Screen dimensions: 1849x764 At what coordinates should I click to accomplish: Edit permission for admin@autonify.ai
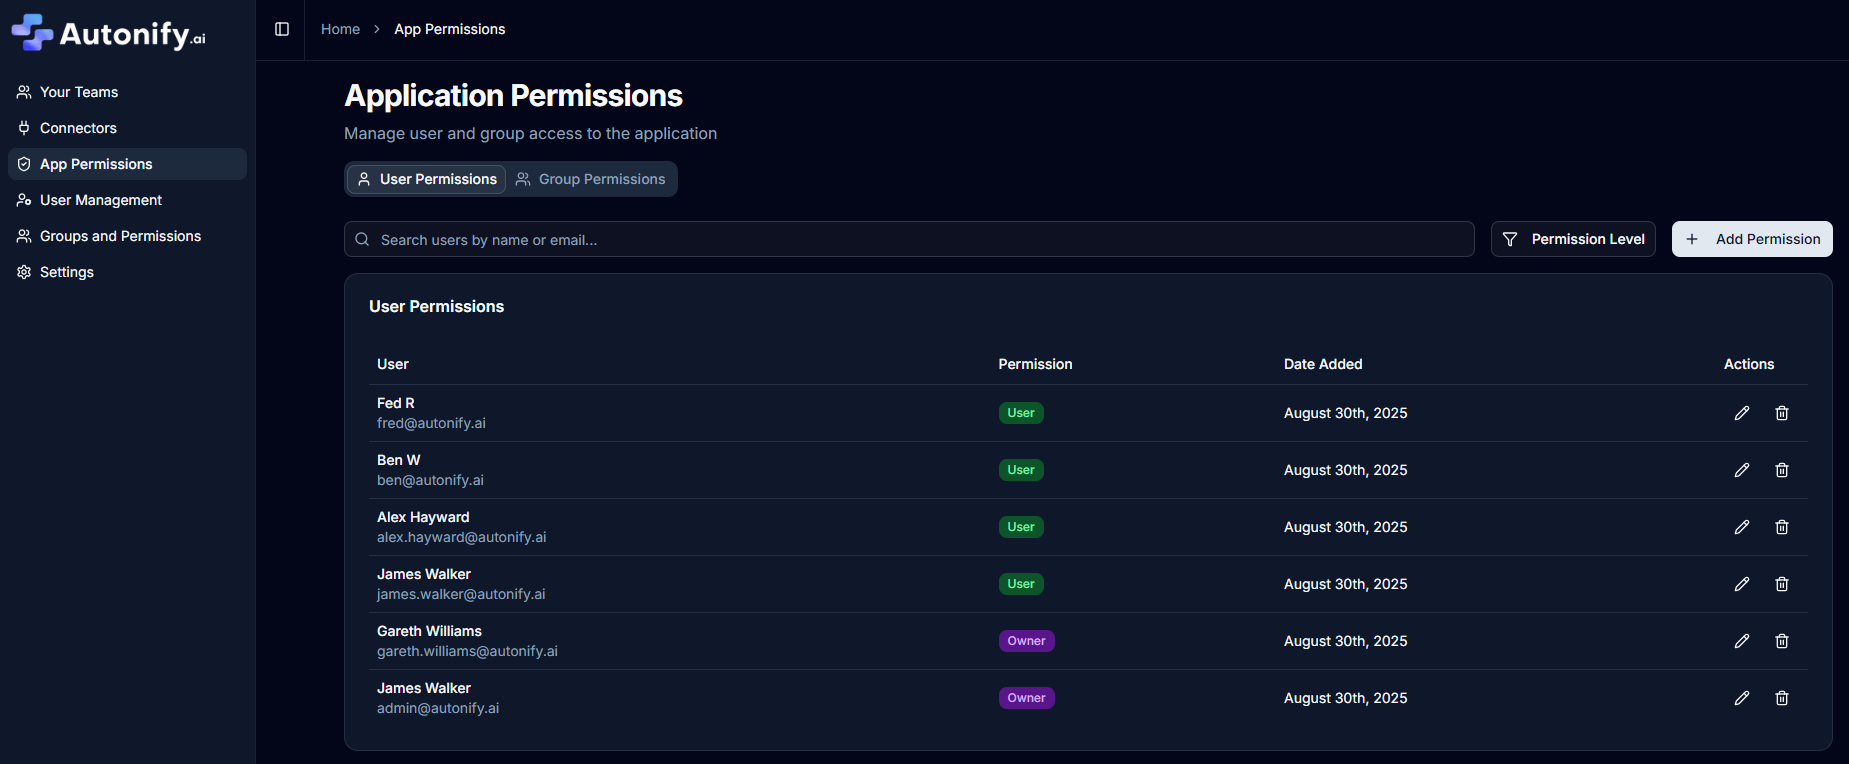(1742, 698)
